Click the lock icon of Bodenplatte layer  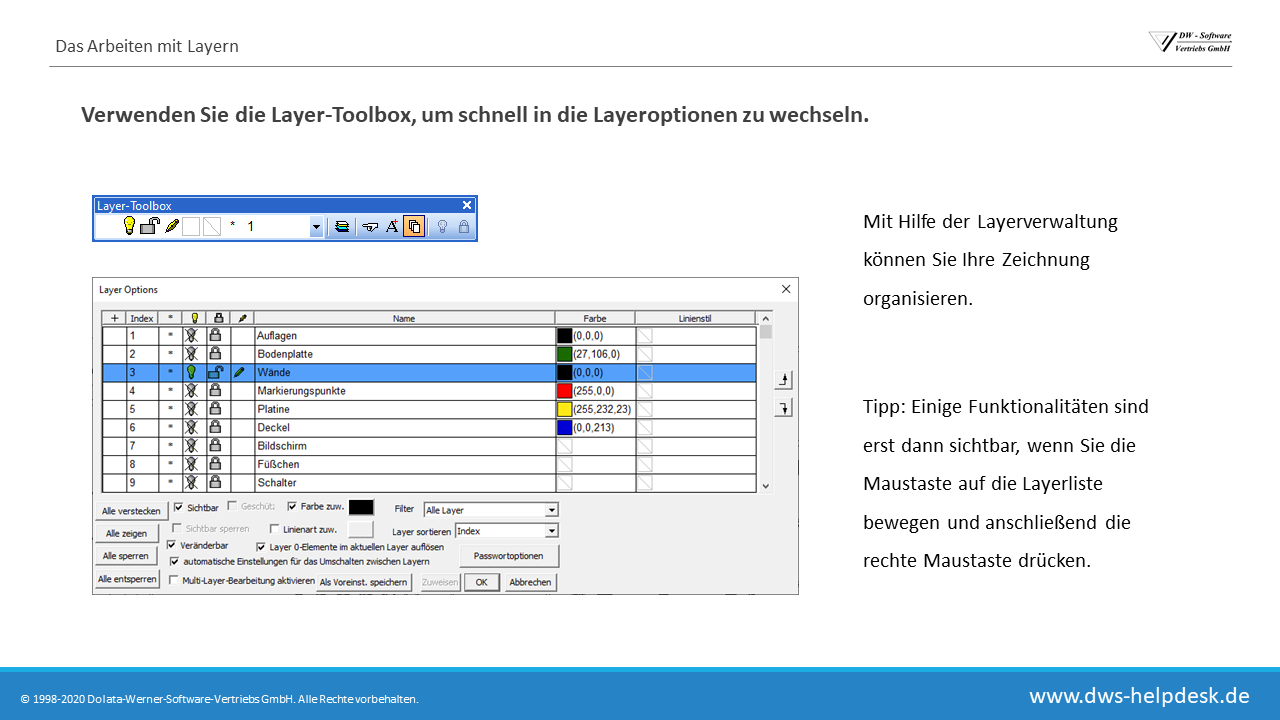pyautogui.click(x=215, y=354)
